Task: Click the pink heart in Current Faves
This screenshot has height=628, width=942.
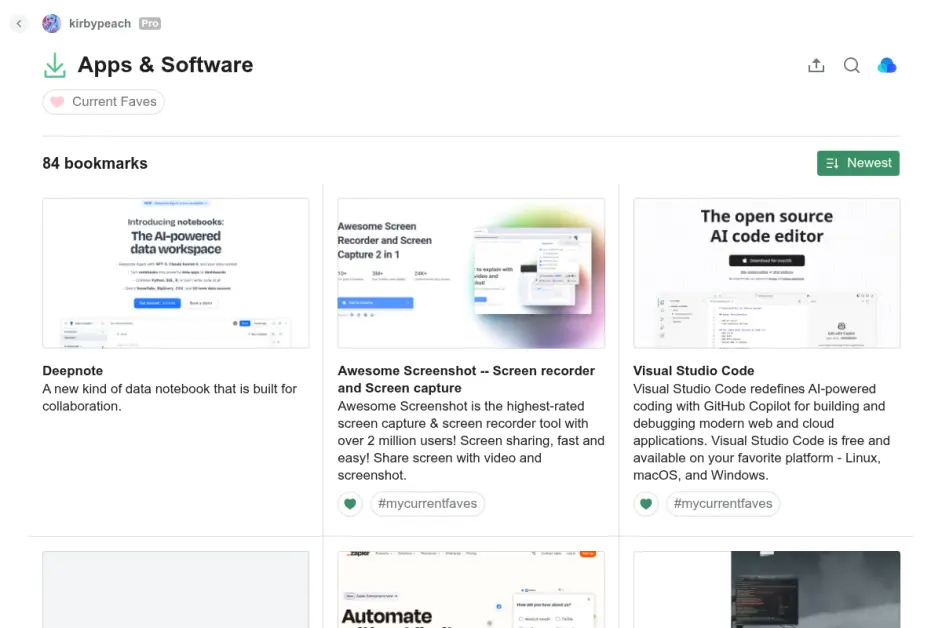Action: pyautogui.click(x=57, y=102)
